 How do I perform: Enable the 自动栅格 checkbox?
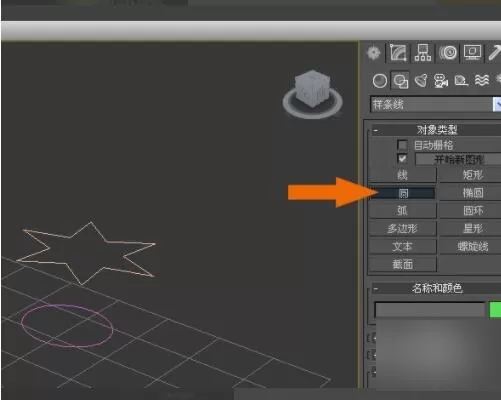[402, 145]
